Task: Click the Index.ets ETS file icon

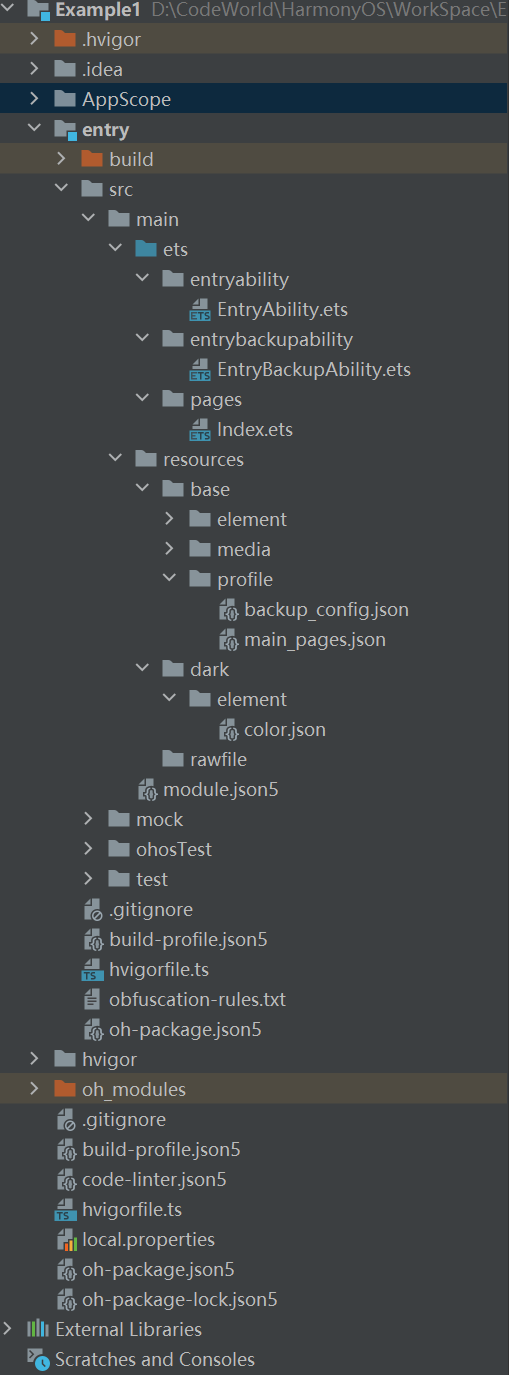Action: click(x=200, y=430)
